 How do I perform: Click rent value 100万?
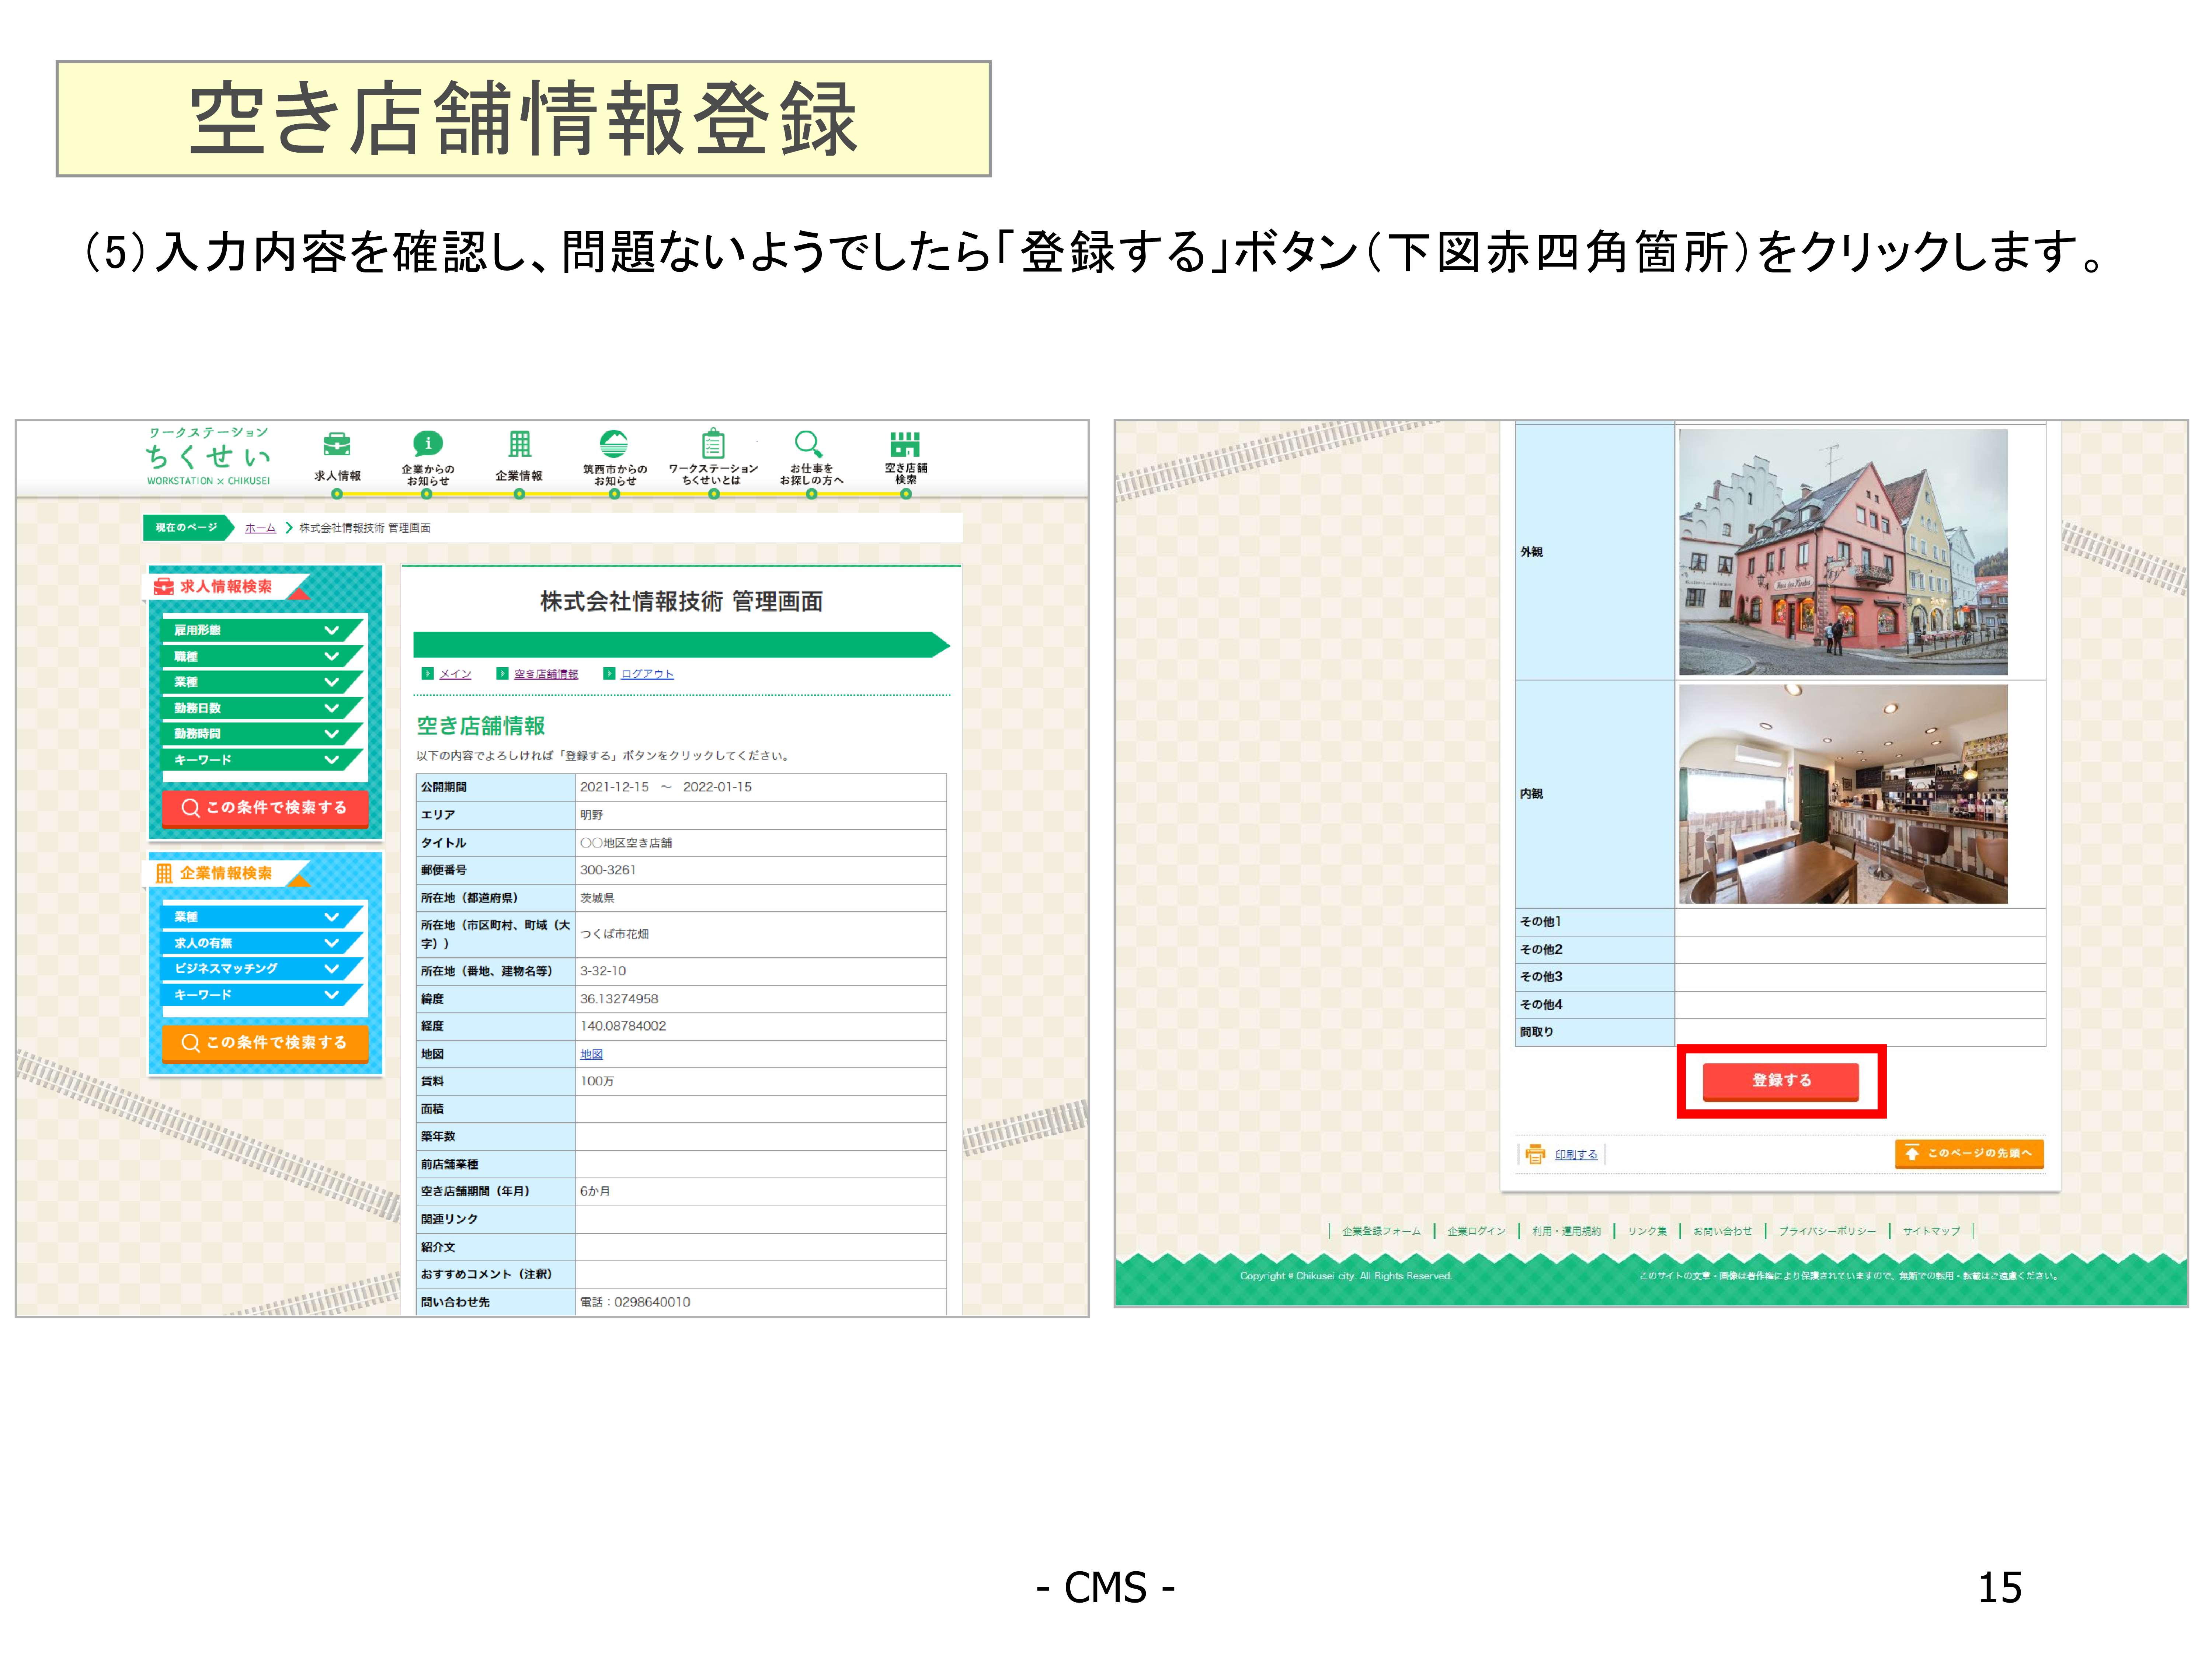pos(597,1081)
